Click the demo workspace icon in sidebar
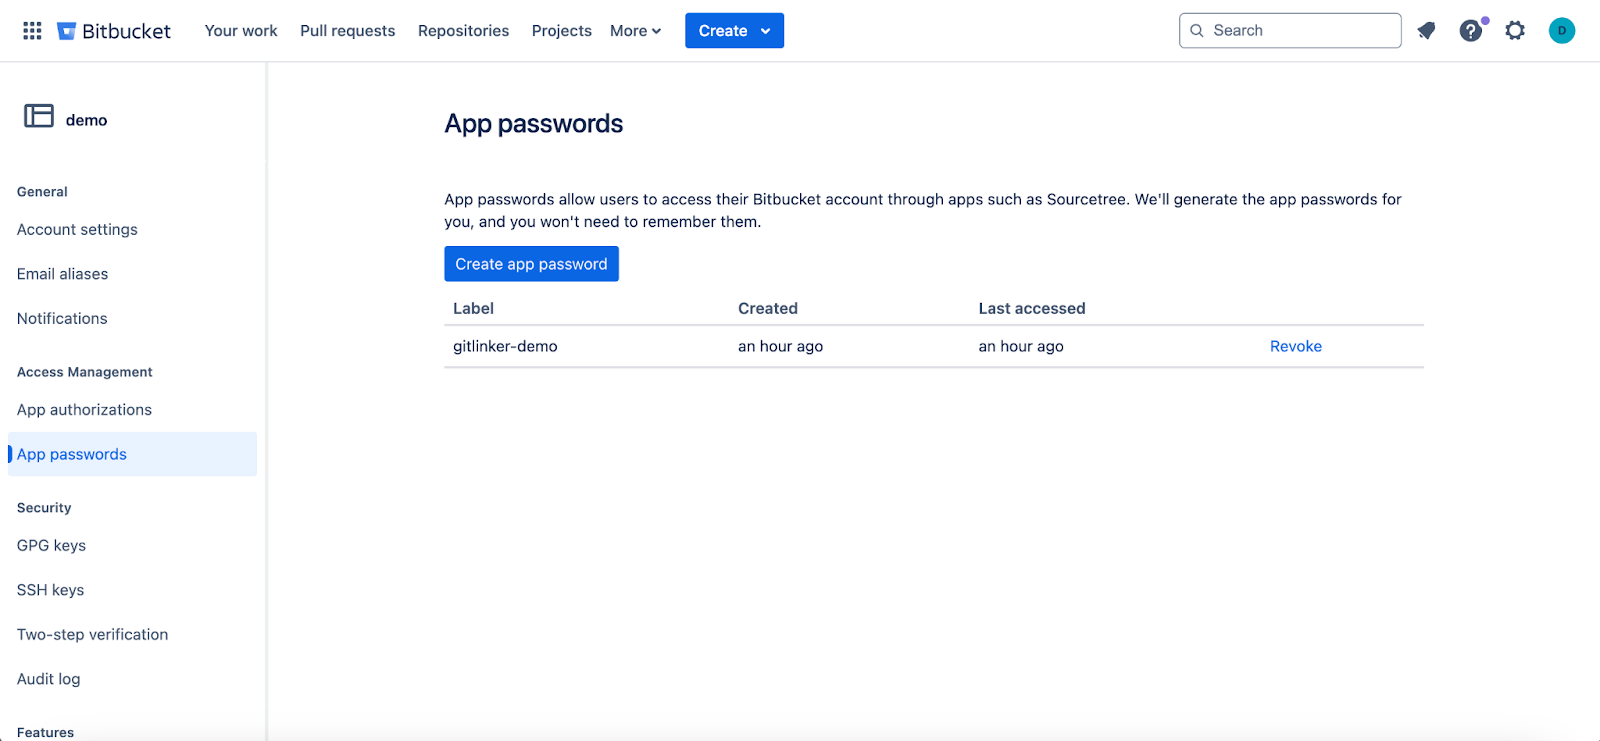Image resolution: width=1600 pixels, height=741 pixels. click(39, 116)
